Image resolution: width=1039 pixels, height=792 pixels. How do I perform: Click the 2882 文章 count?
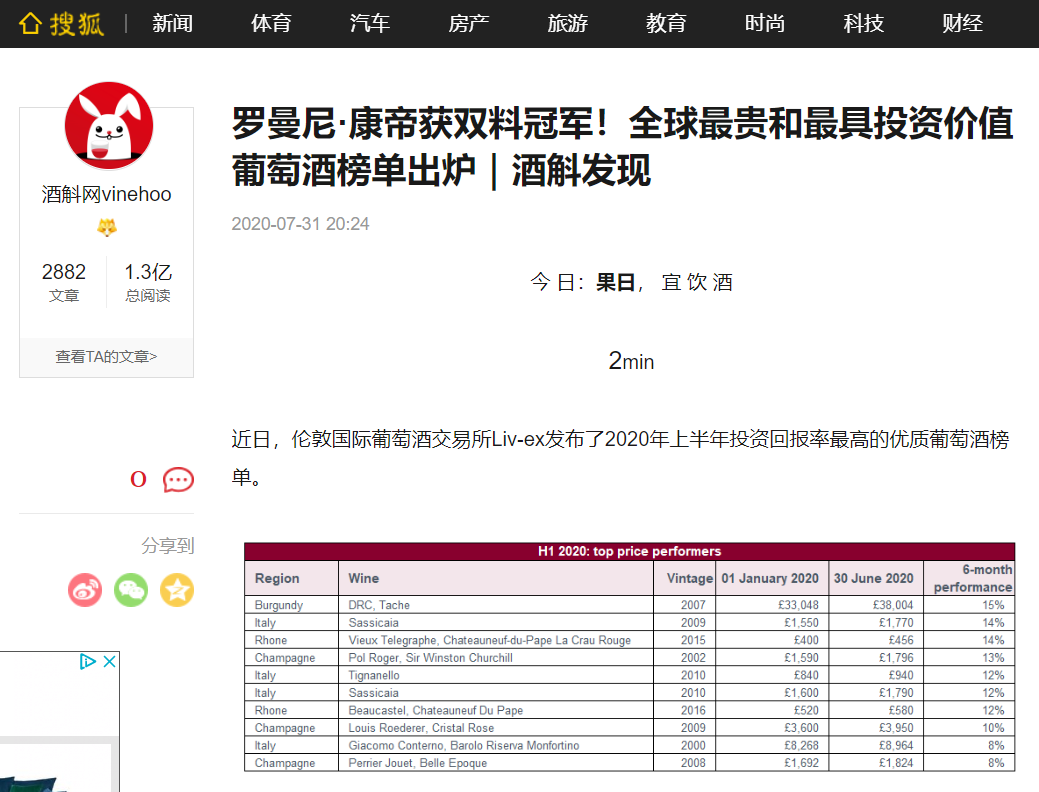pyautogui.click(x=64, y=282)
